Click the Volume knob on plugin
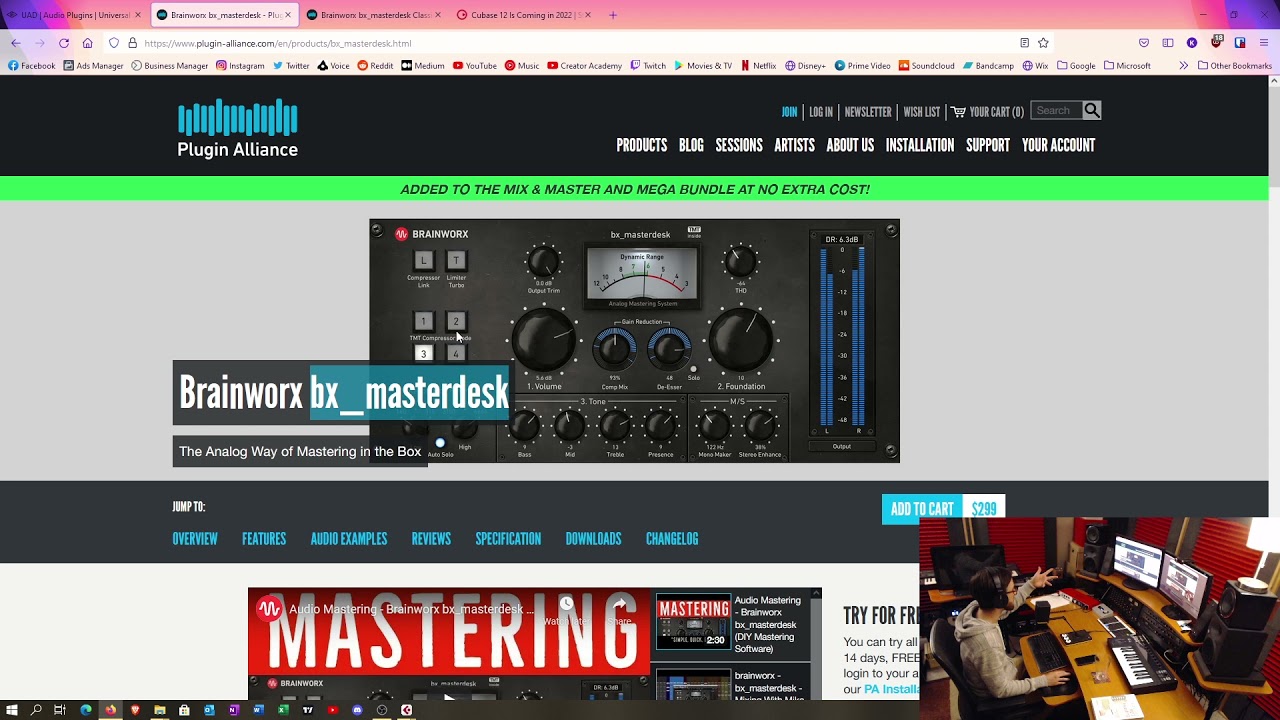This screenshot has height=720, width=1280. click(x=544, y=340)
